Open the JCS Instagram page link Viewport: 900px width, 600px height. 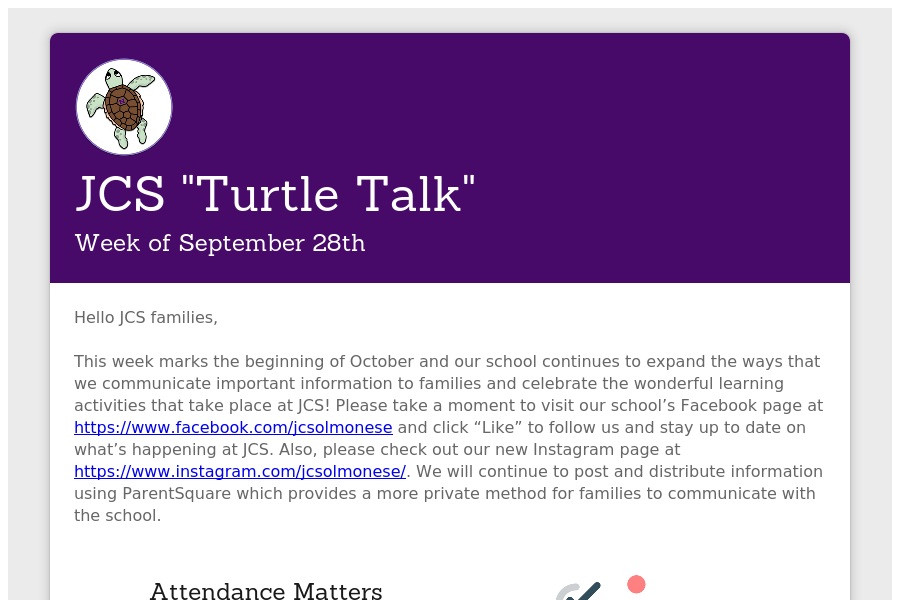pyautogui.click(x=240, y=472)
